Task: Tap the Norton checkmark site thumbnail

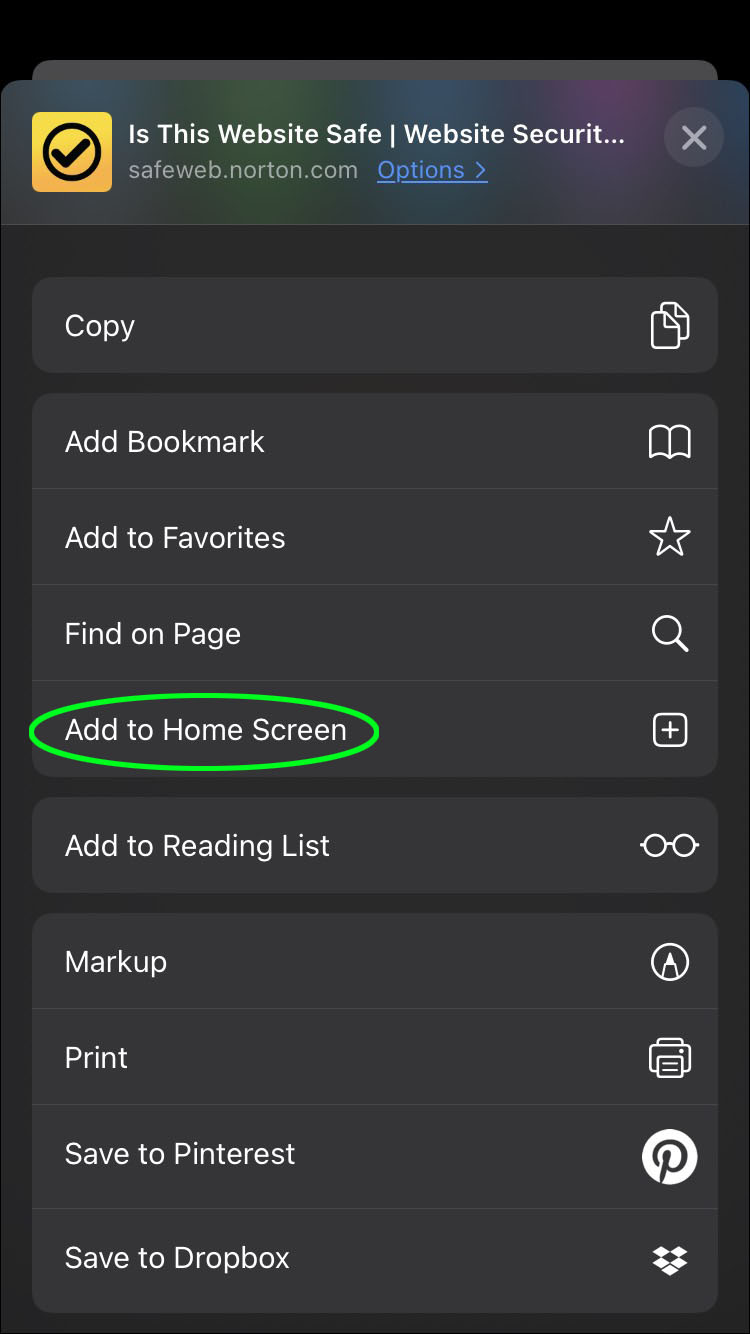Action: click(x=72, y=151)
